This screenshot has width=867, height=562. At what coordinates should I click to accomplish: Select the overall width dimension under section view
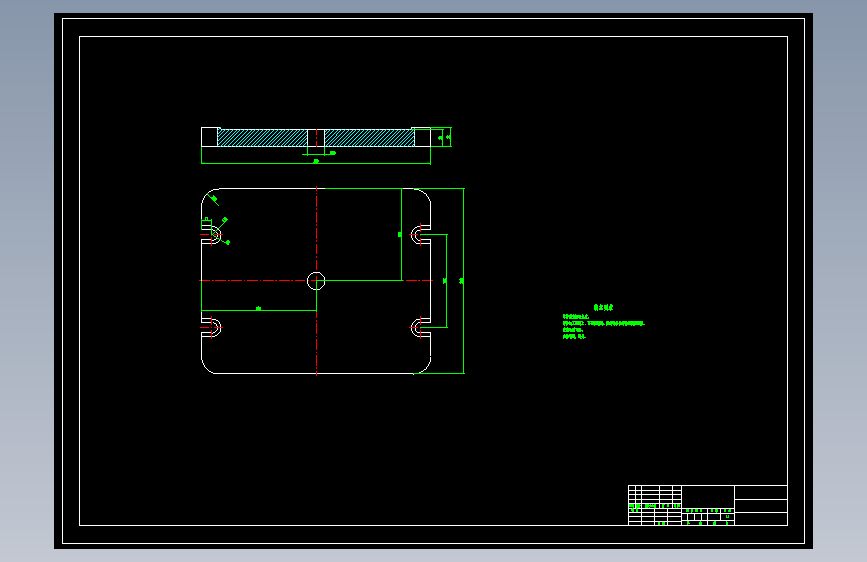[316, 163]
